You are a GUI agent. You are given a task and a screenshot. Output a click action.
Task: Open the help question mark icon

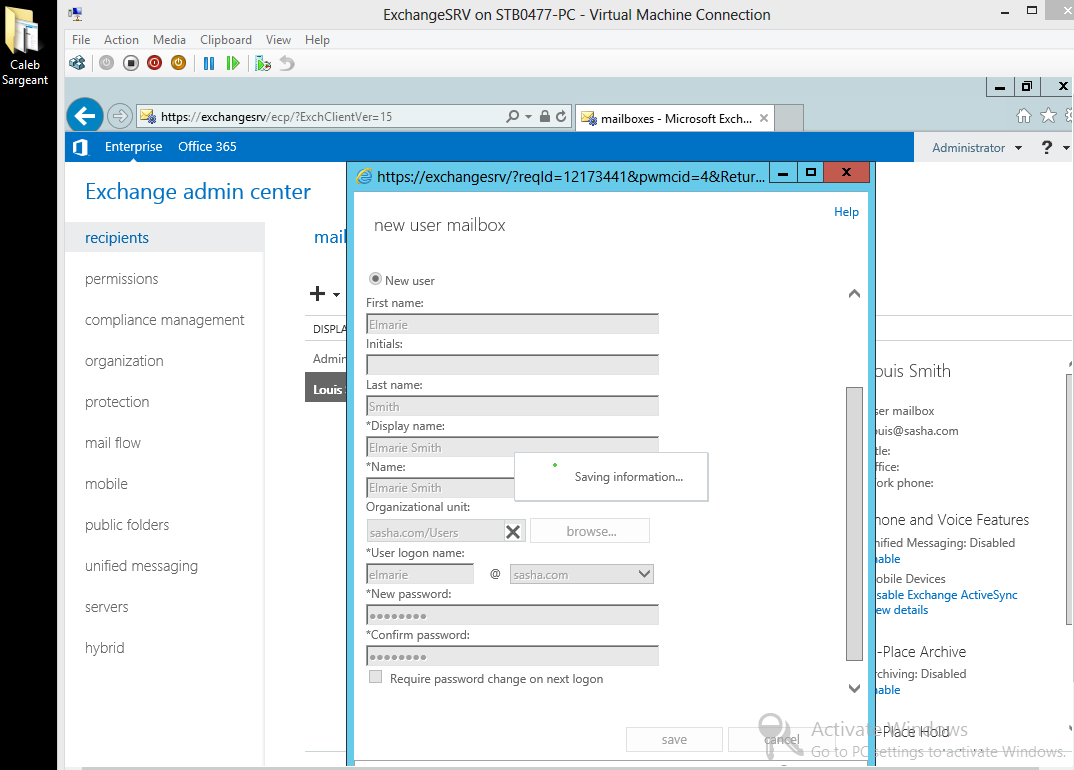(1047, 147)
